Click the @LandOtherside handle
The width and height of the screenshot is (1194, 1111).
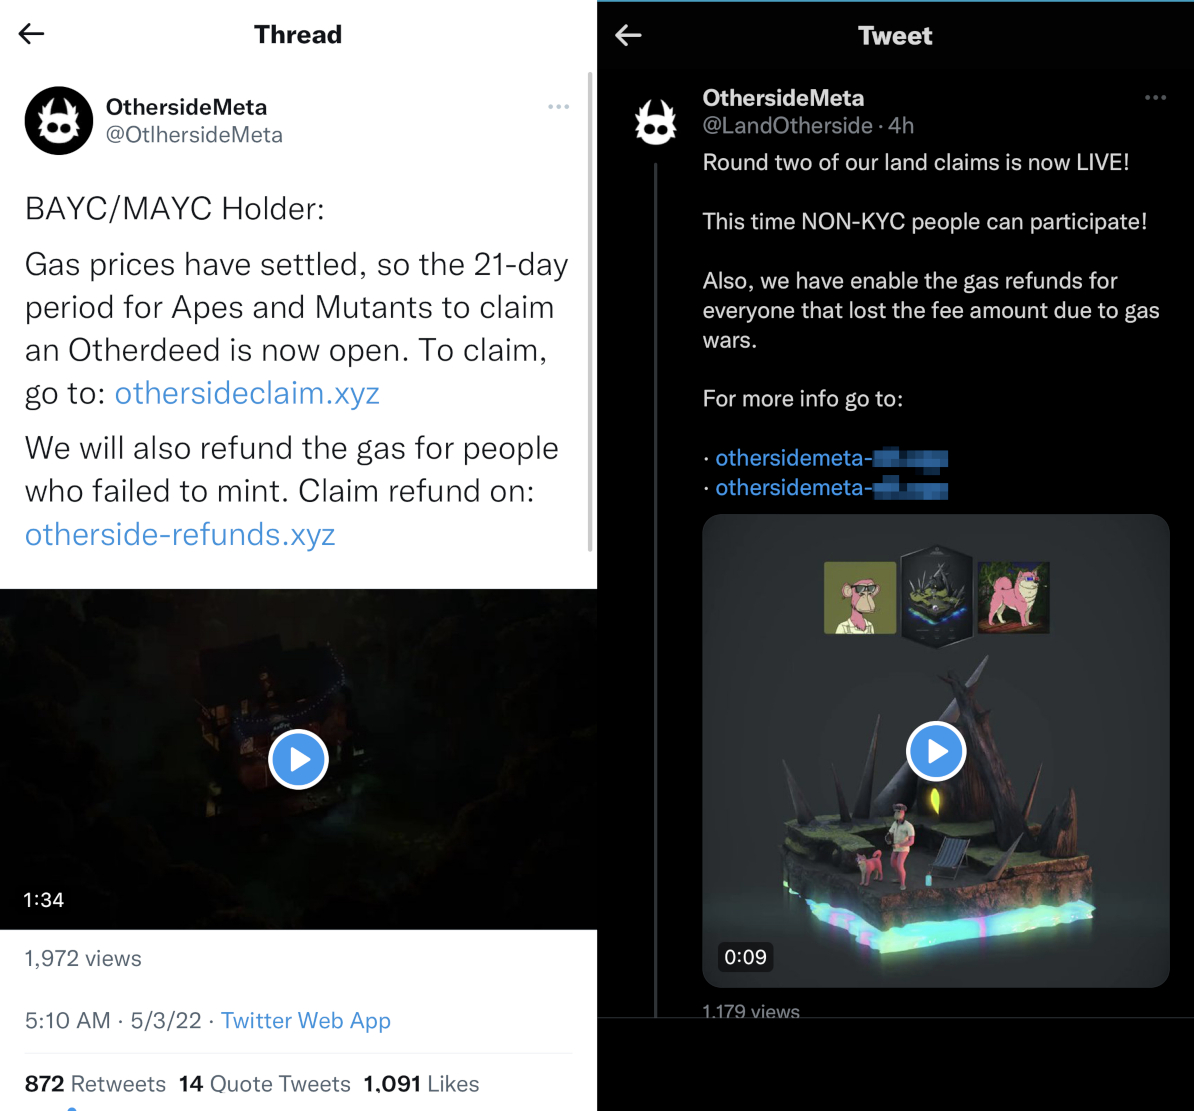(787, 126)
